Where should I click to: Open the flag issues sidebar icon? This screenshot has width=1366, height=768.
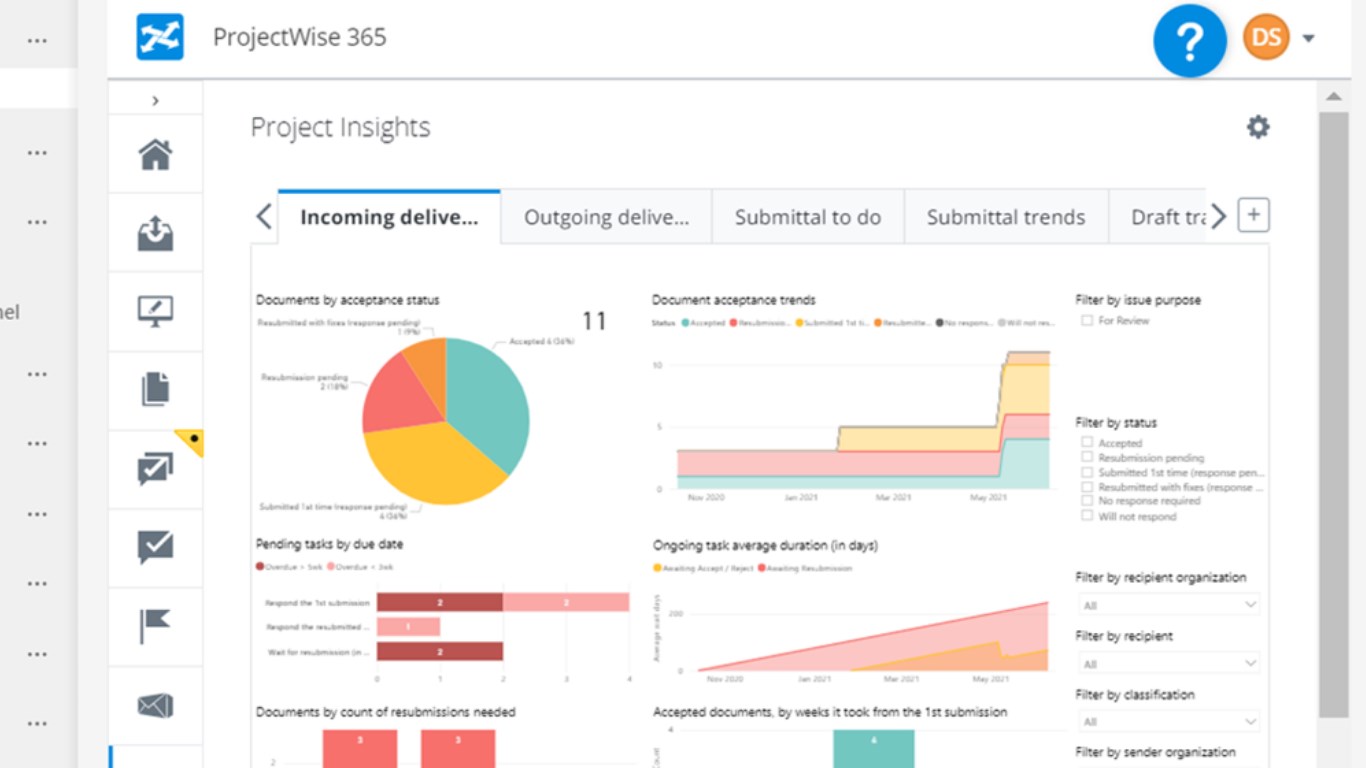point(154,626)
